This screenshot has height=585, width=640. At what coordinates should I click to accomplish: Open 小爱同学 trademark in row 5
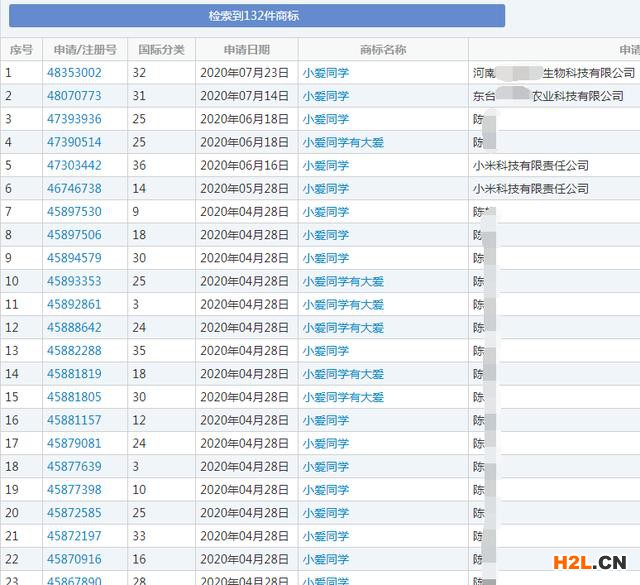coord(326,165)
